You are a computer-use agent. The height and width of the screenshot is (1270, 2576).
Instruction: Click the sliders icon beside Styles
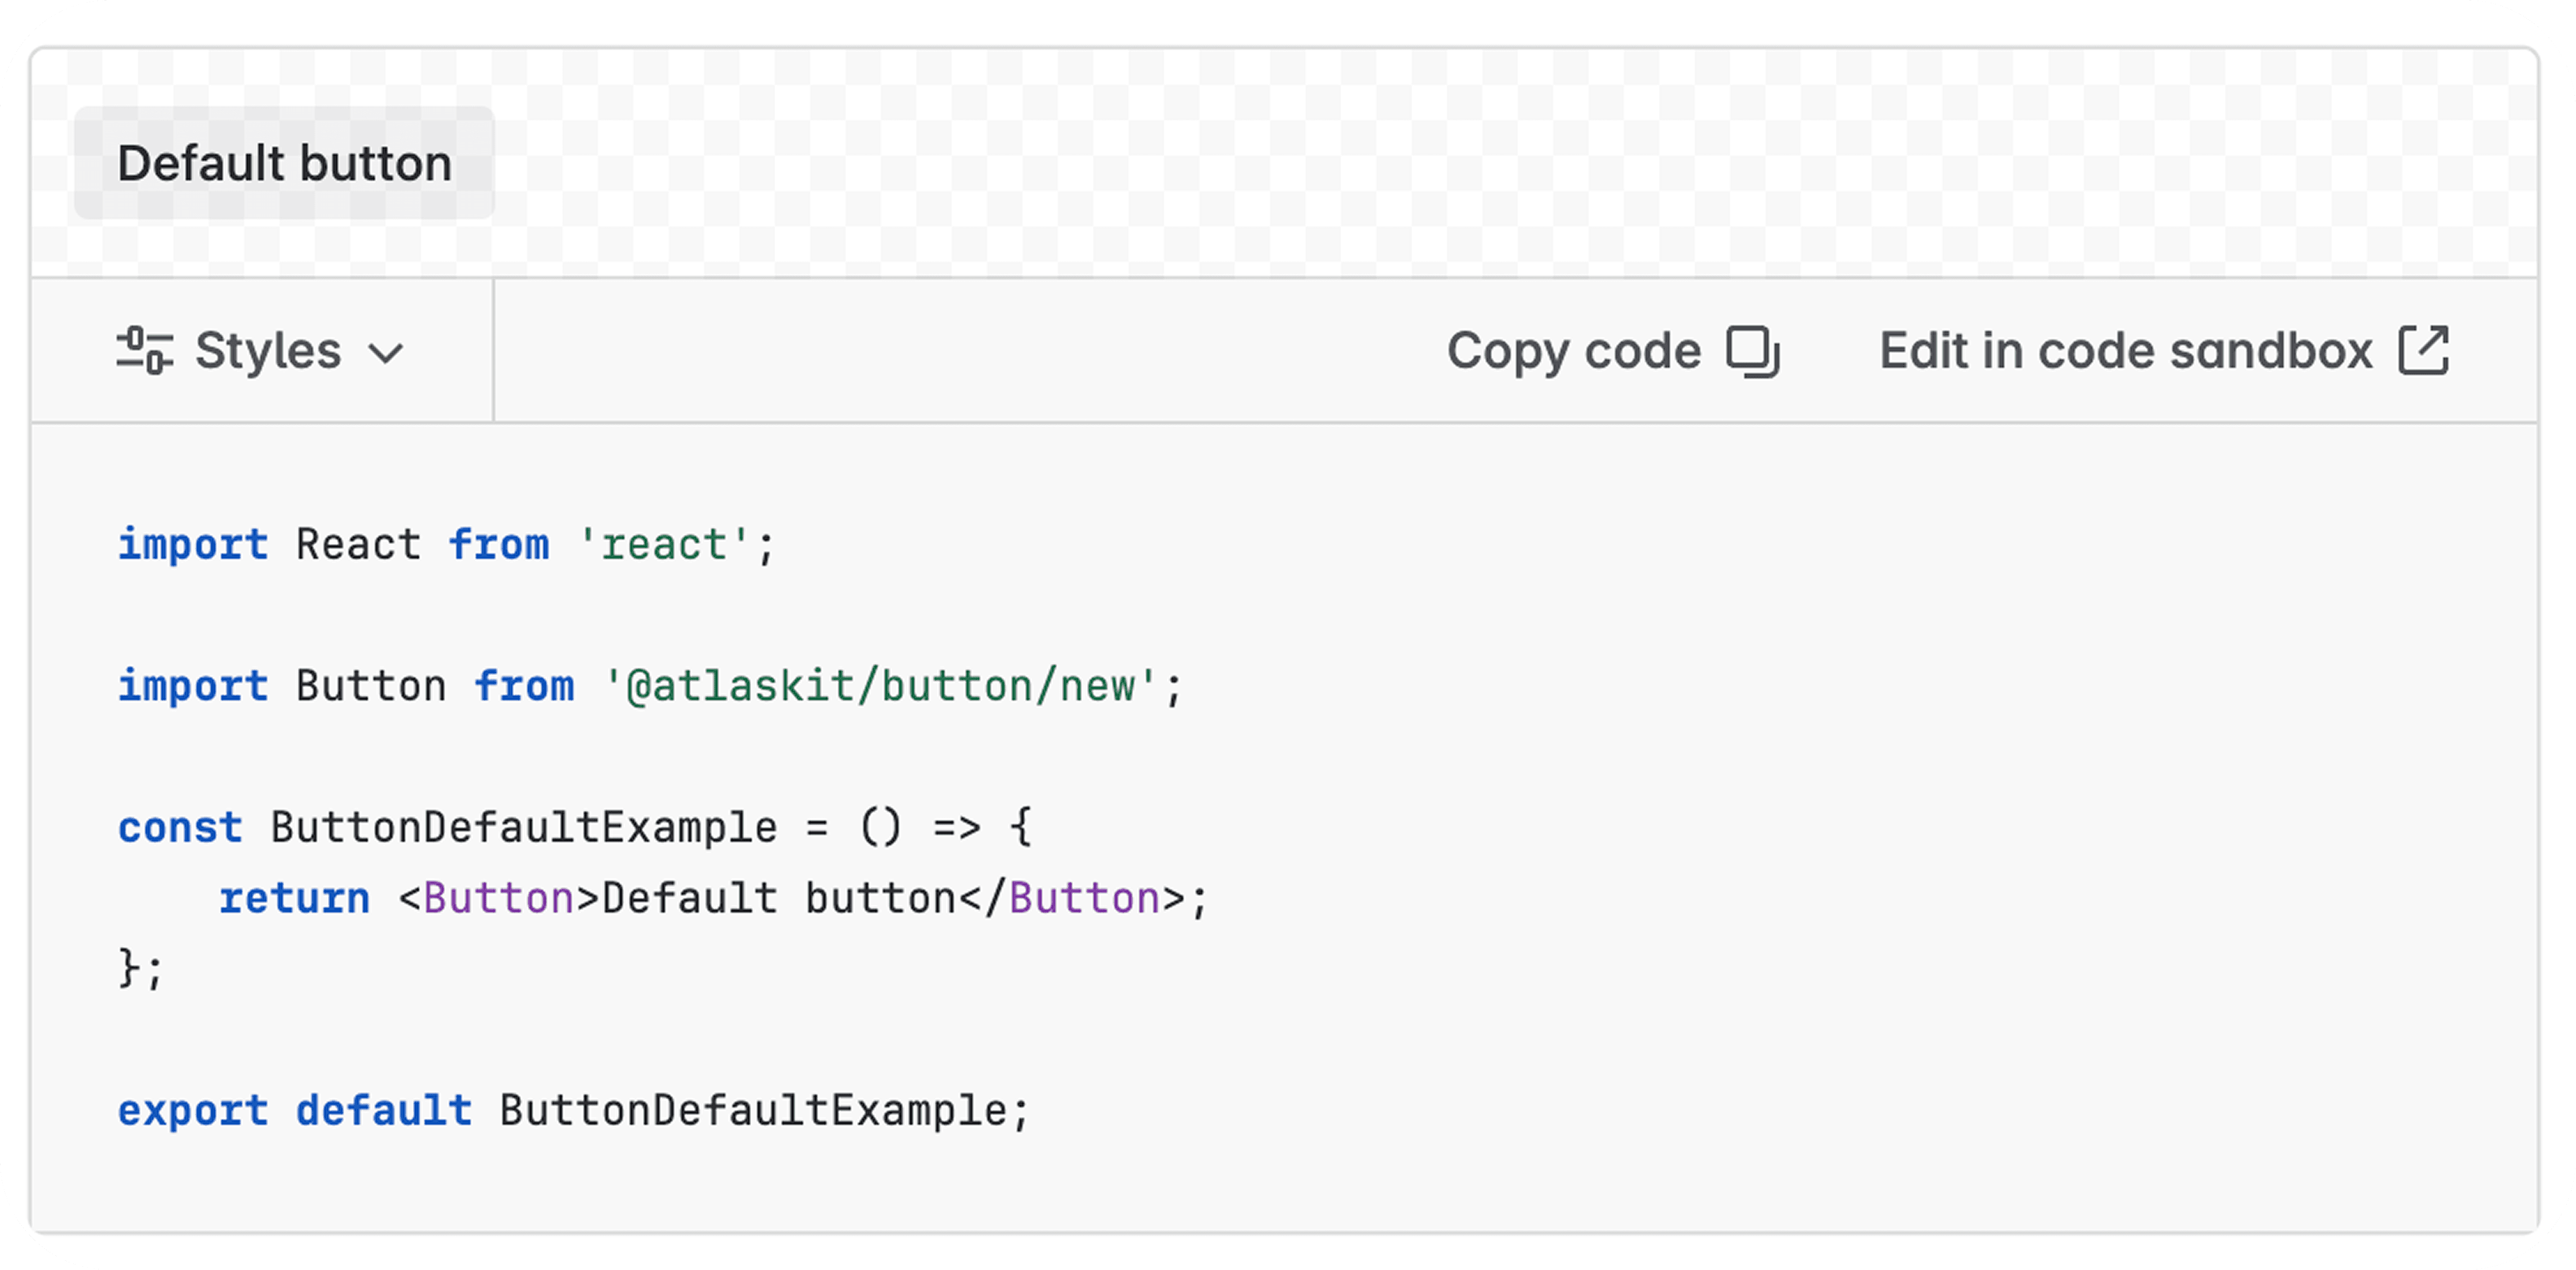145,351
